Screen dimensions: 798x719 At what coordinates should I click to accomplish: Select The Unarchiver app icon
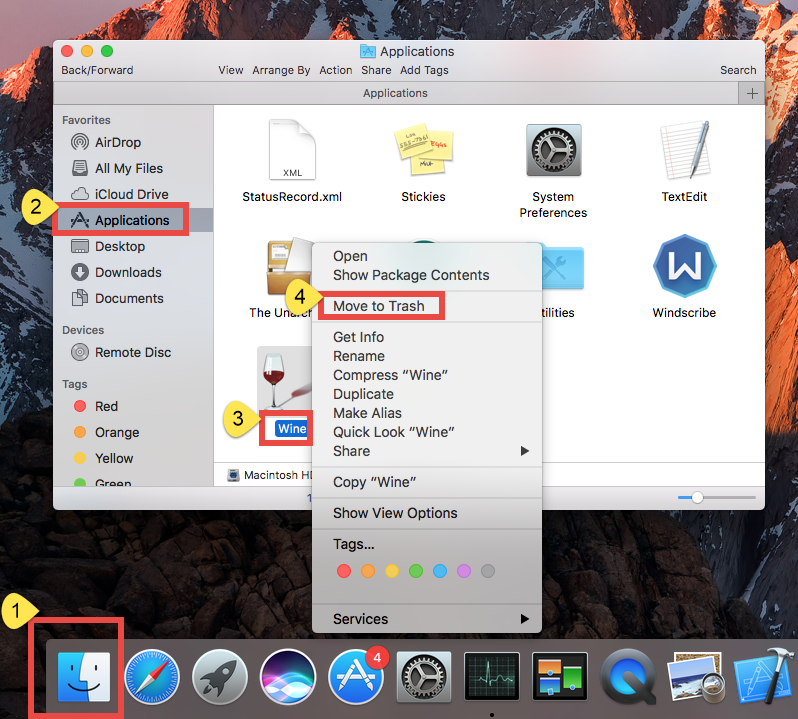click(x=290, y=267)
